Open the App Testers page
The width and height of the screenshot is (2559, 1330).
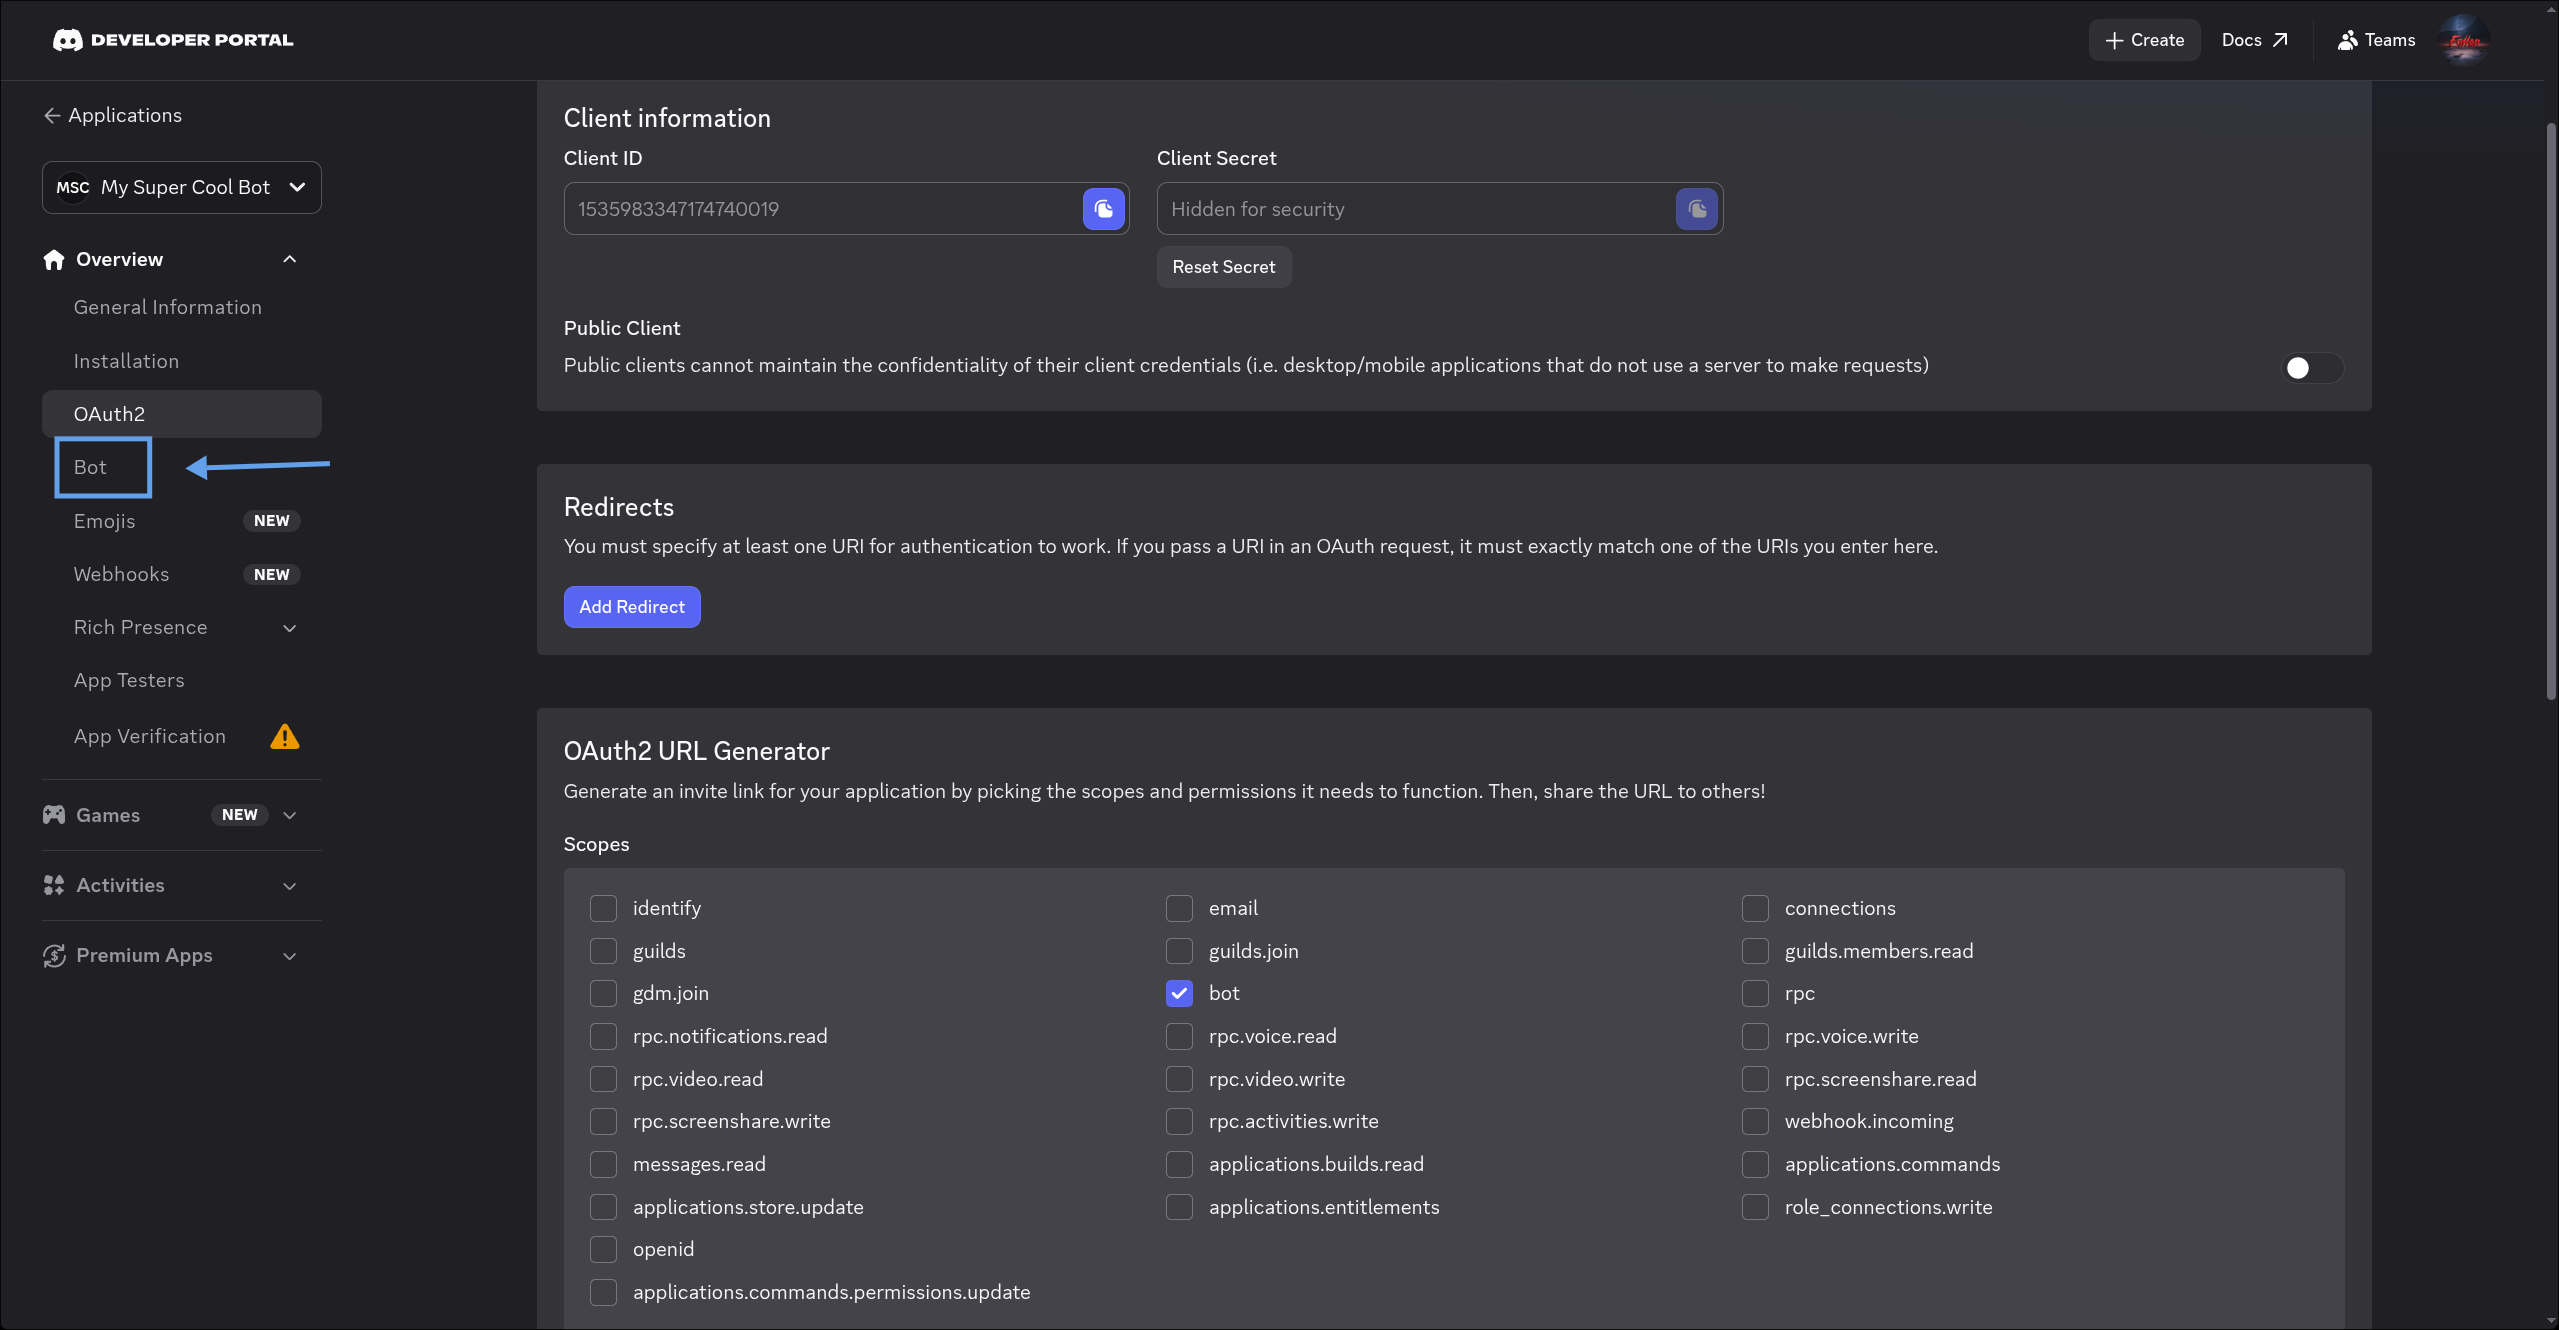coord(129,680)
